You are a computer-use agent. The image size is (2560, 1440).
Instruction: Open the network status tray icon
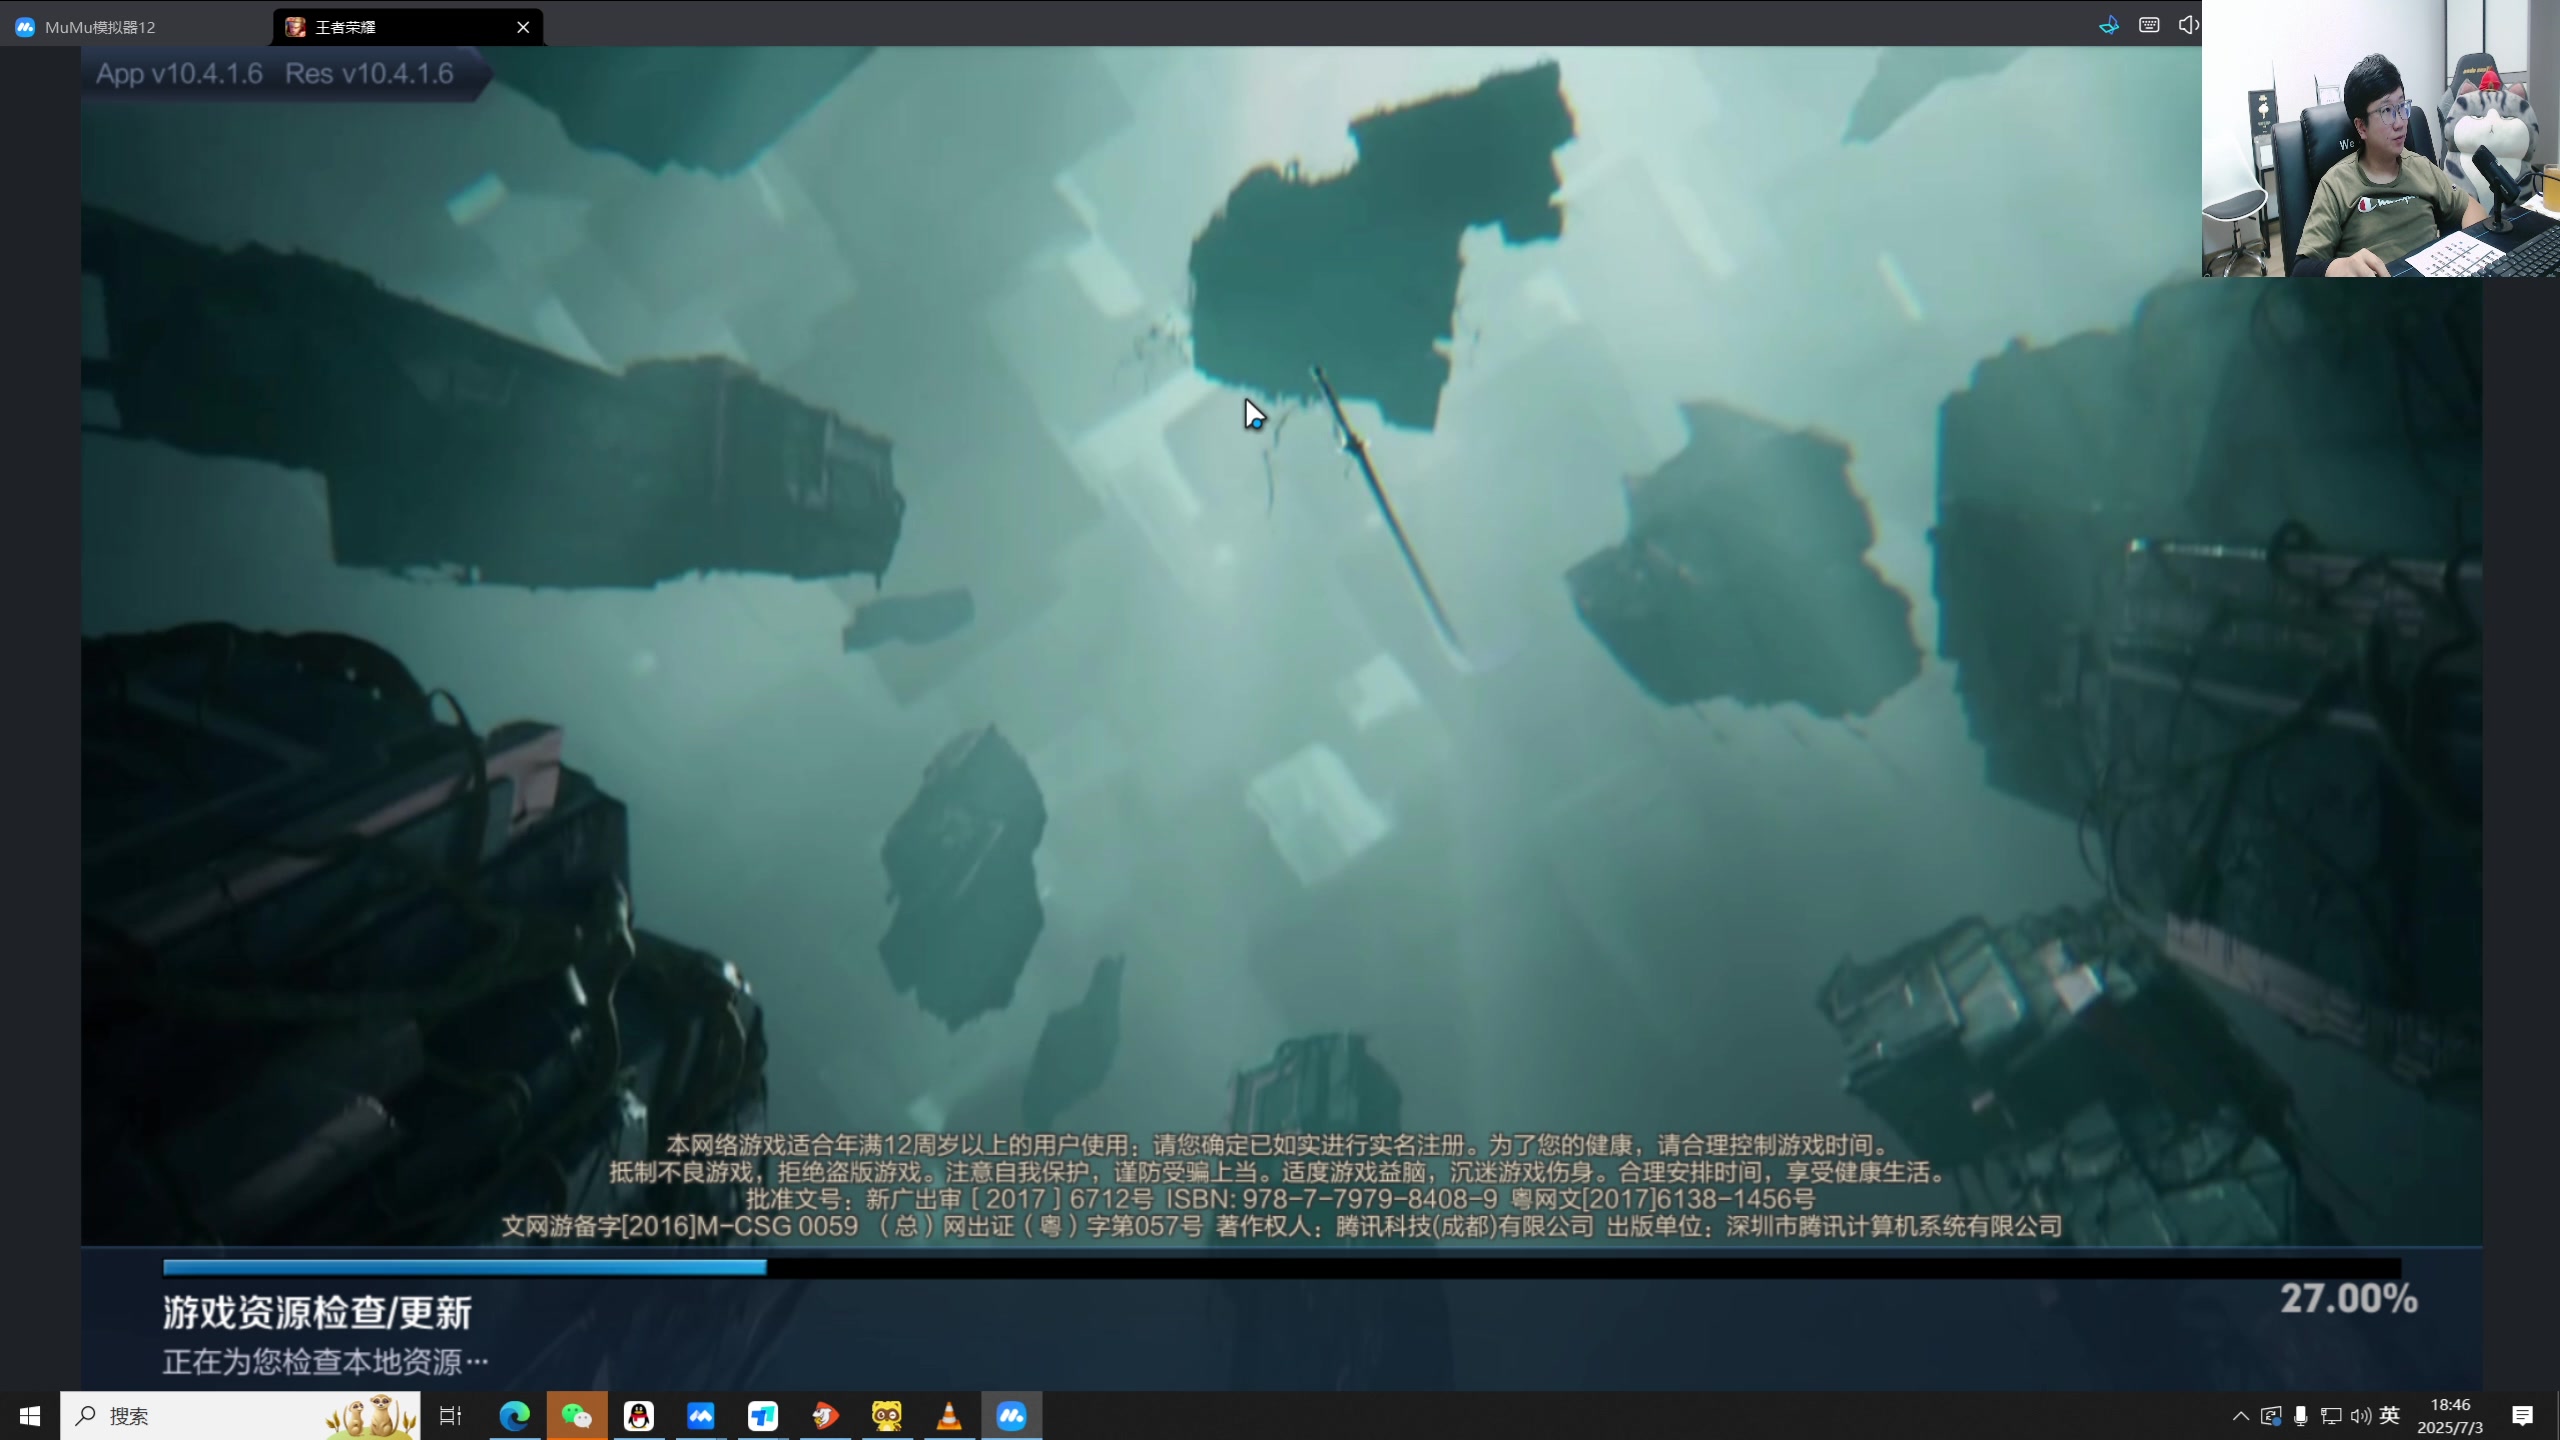pos(2331,1416)
